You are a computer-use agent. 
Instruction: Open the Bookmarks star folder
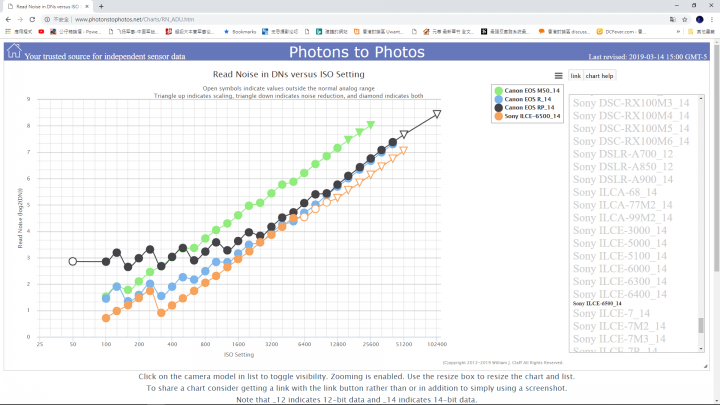[240, 32]
